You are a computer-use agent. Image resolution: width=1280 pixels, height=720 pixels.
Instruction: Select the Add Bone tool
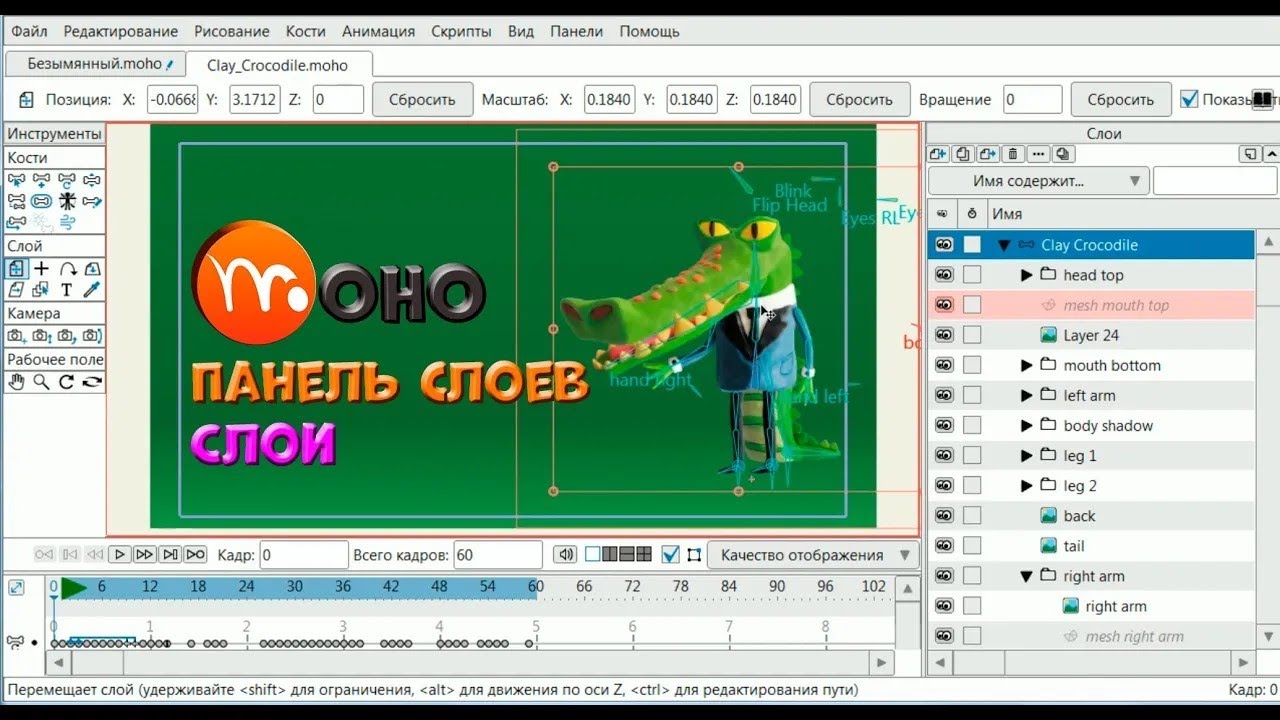coord(41,180)
